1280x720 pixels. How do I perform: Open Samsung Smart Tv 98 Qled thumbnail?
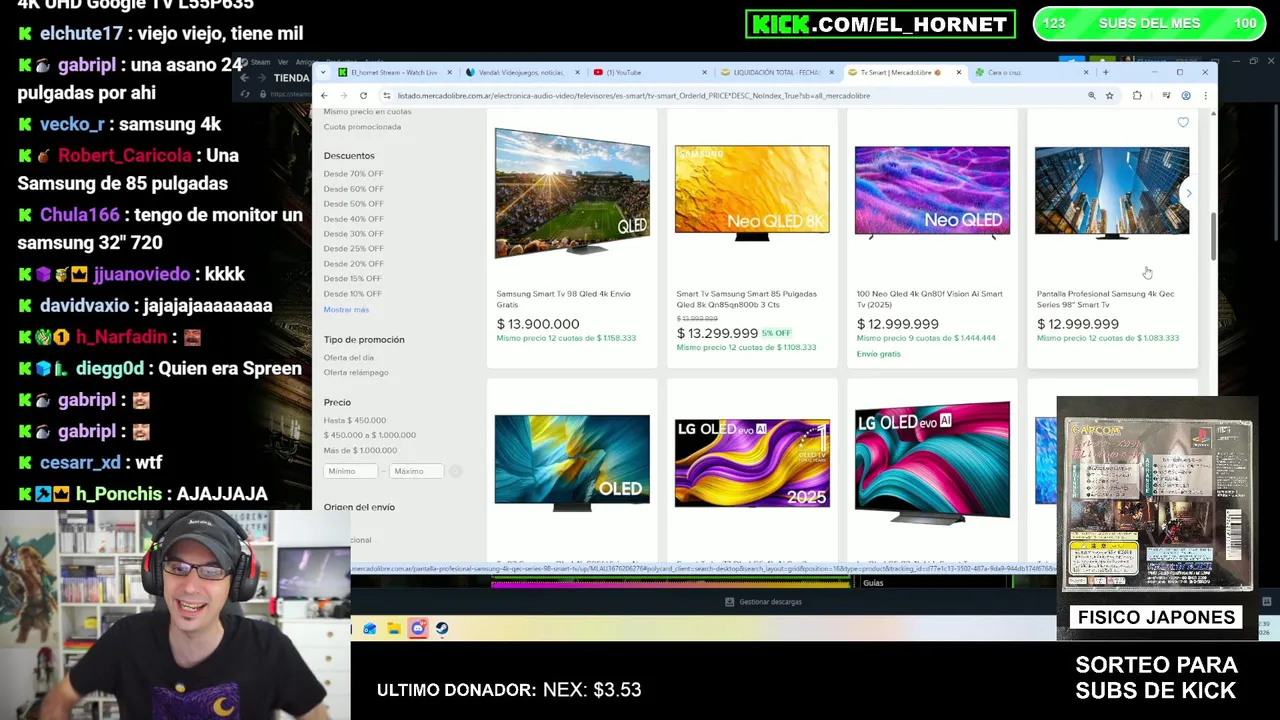click(572, 193)
